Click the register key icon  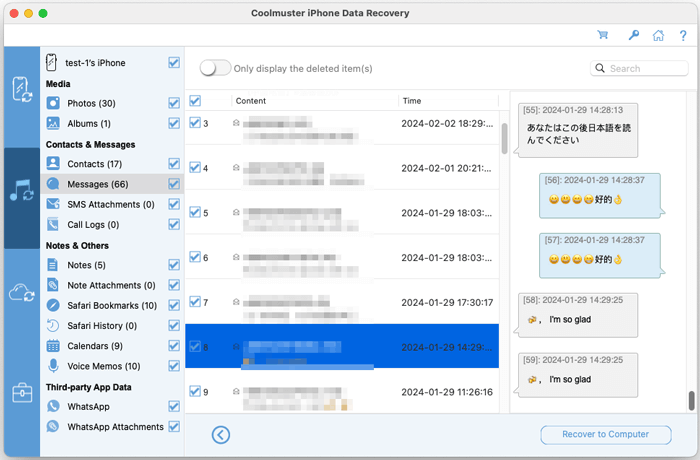(633, 35)
